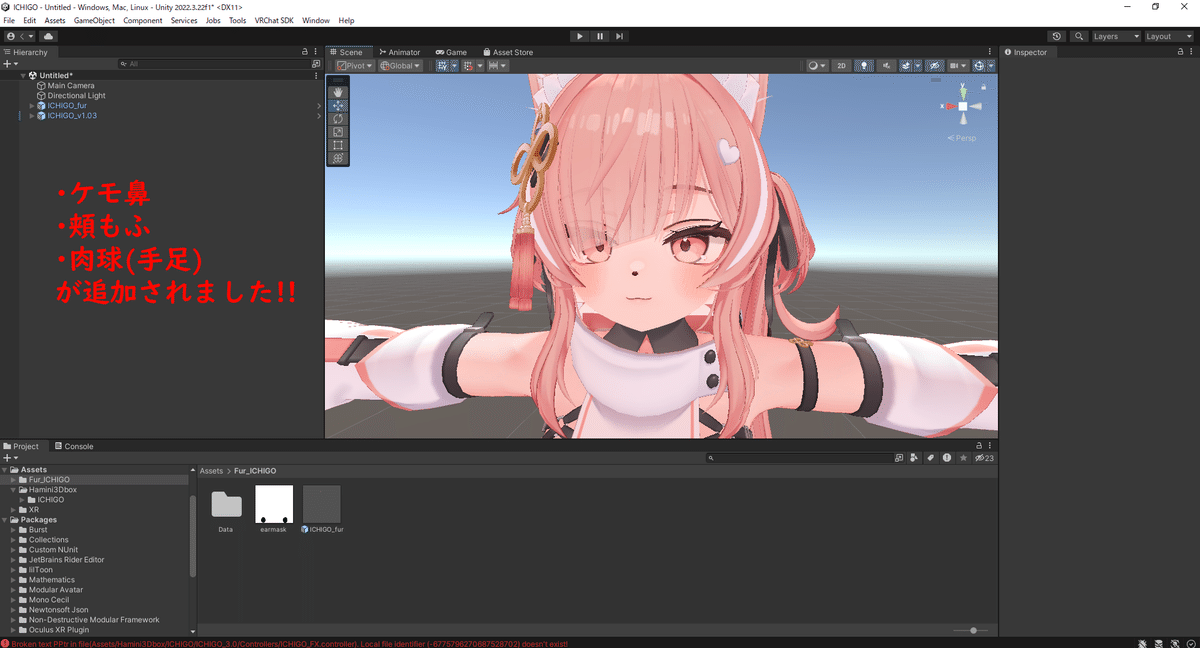1200x648 pixels.
Task: Open the Pivot dropdown
Action: [352, 65]
